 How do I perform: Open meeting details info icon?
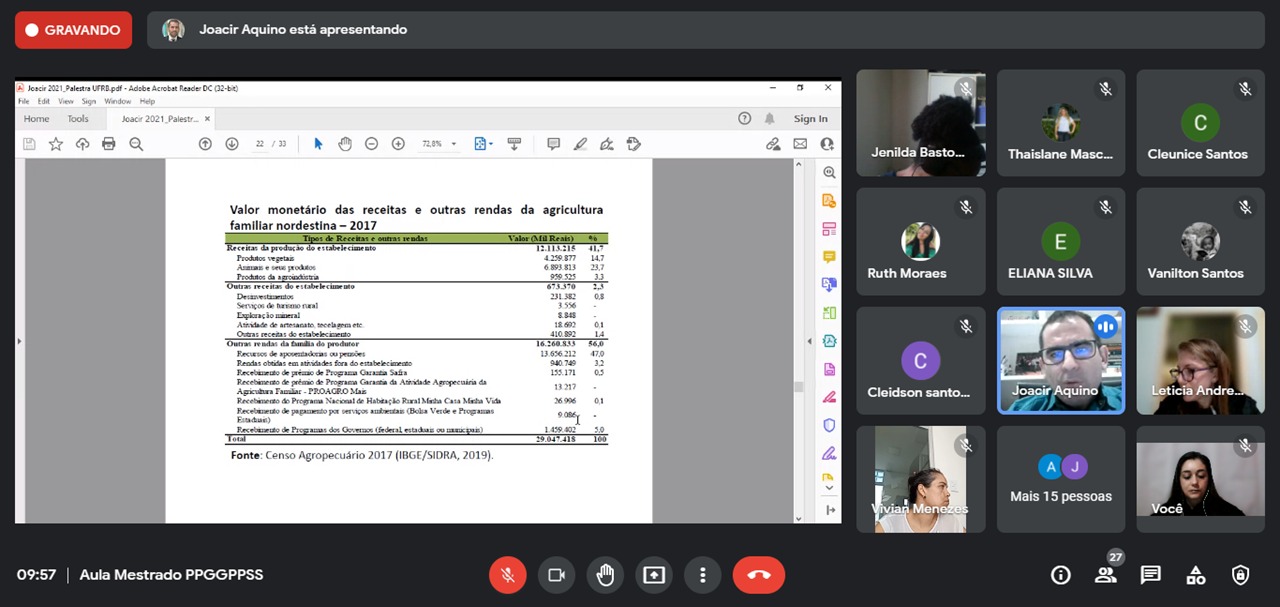(x=1061, y=575)
